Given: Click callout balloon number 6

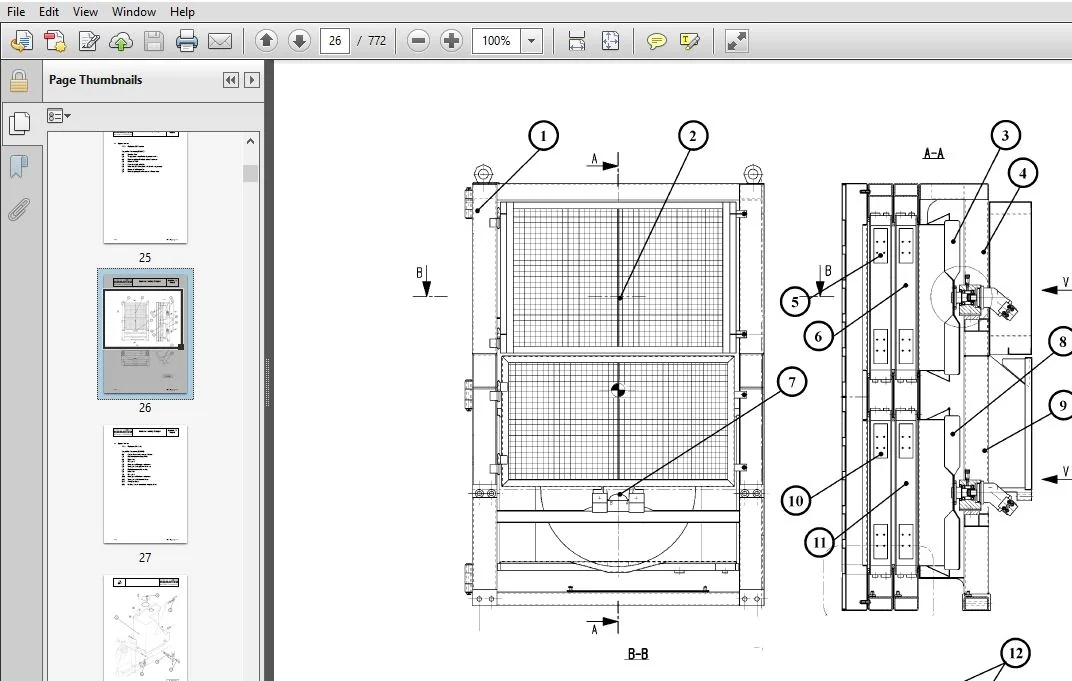Looking at the screenshot, I should pos(818,336).
